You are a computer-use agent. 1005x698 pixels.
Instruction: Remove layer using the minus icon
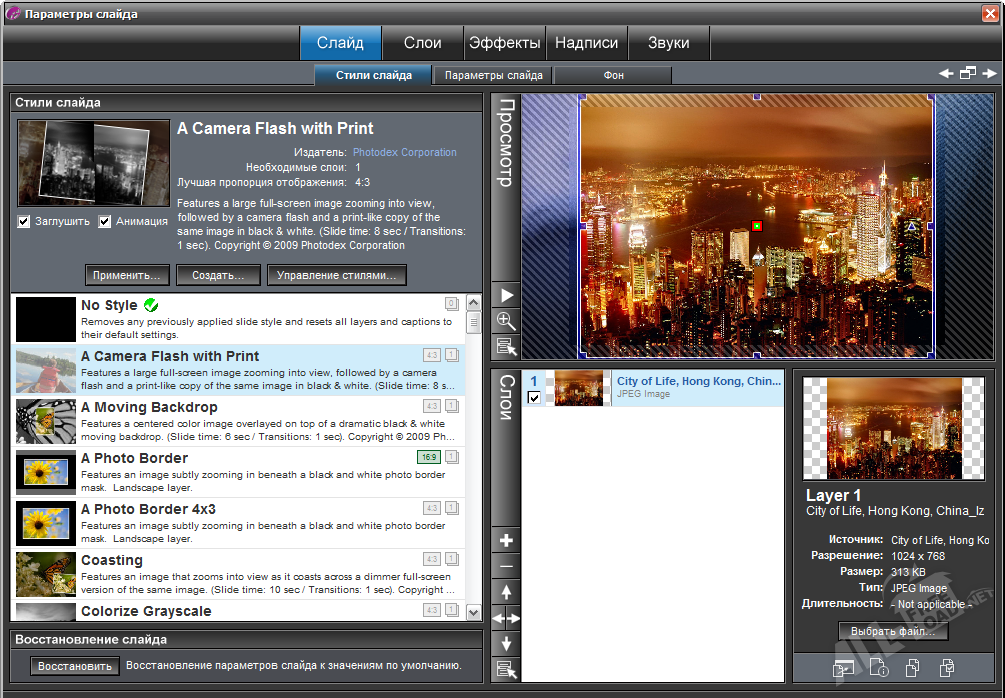tap(506, 567)
